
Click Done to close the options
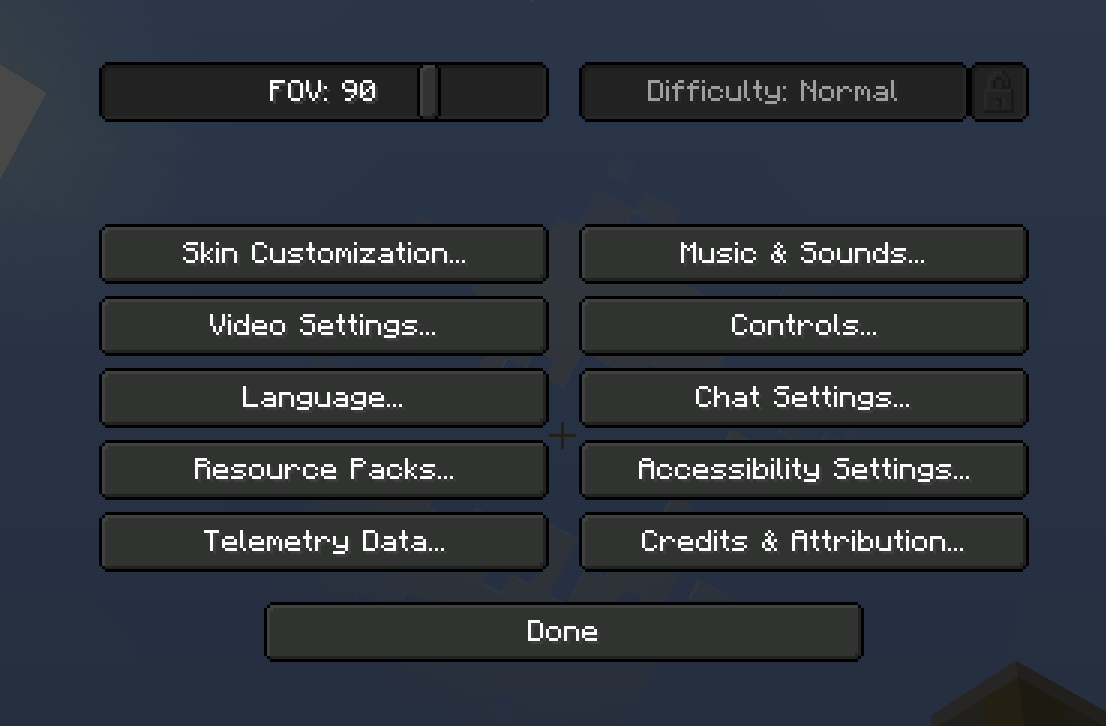[x=564, y=631]
